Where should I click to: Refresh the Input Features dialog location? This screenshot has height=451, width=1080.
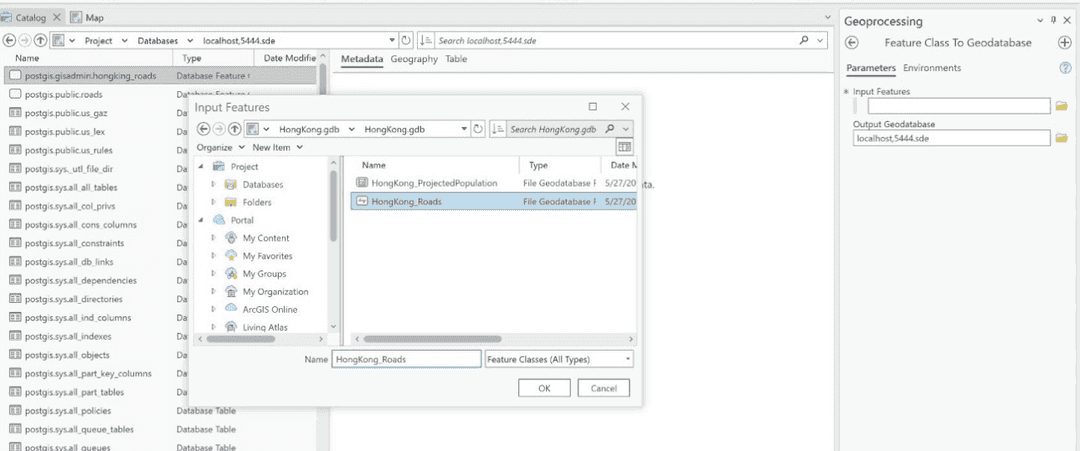478,129
